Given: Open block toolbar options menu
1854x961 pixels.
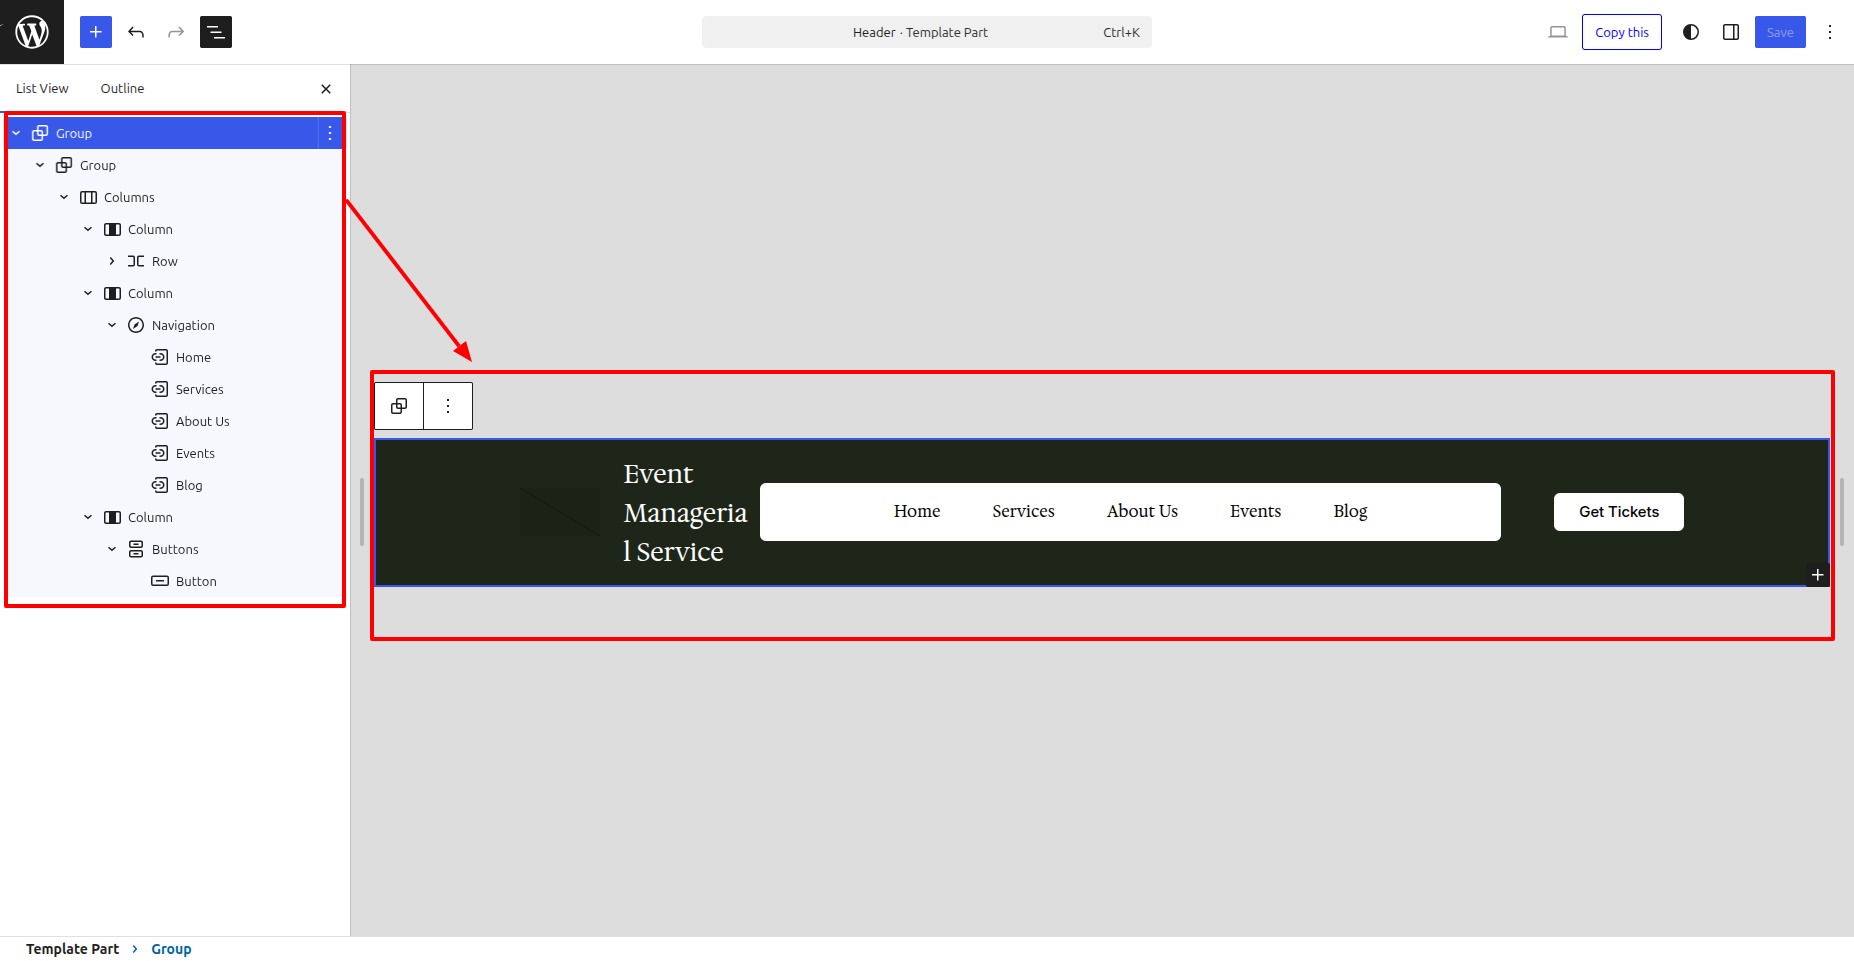Looking at the screenshot, I should click(x=448, y=406).
